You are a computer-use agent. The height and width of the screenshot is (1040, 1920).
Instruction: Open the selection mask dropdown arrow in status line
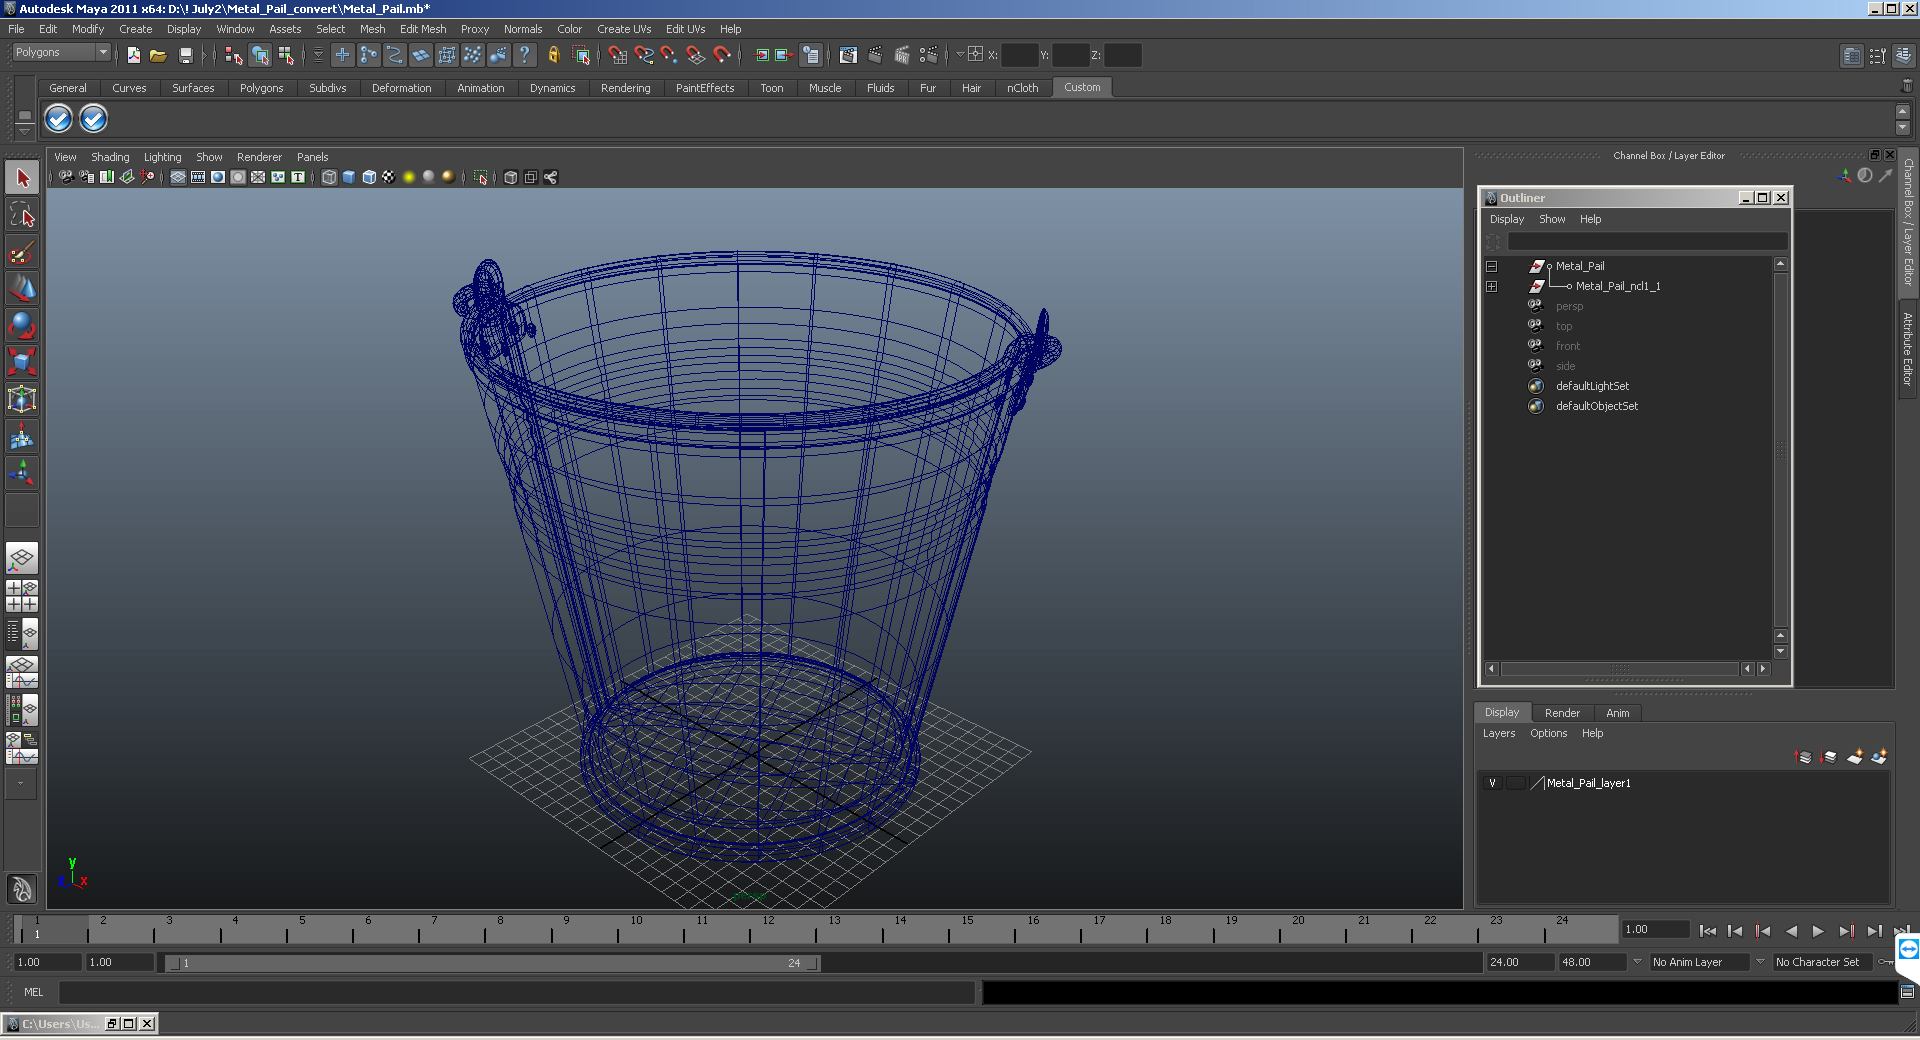pos(319,55)
